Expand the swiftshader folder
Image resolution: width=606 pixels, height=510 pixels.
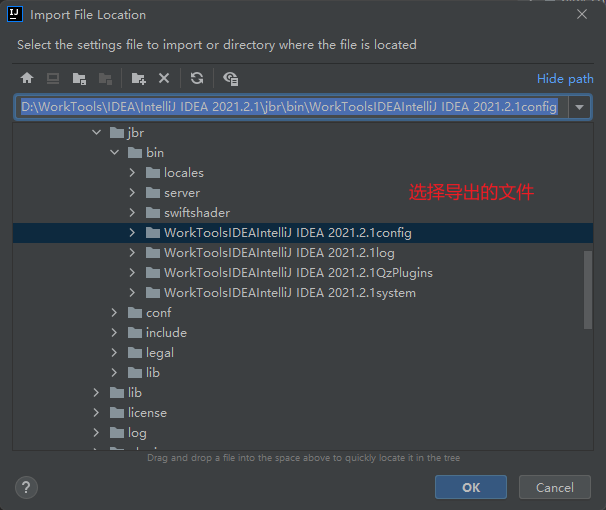132,212
